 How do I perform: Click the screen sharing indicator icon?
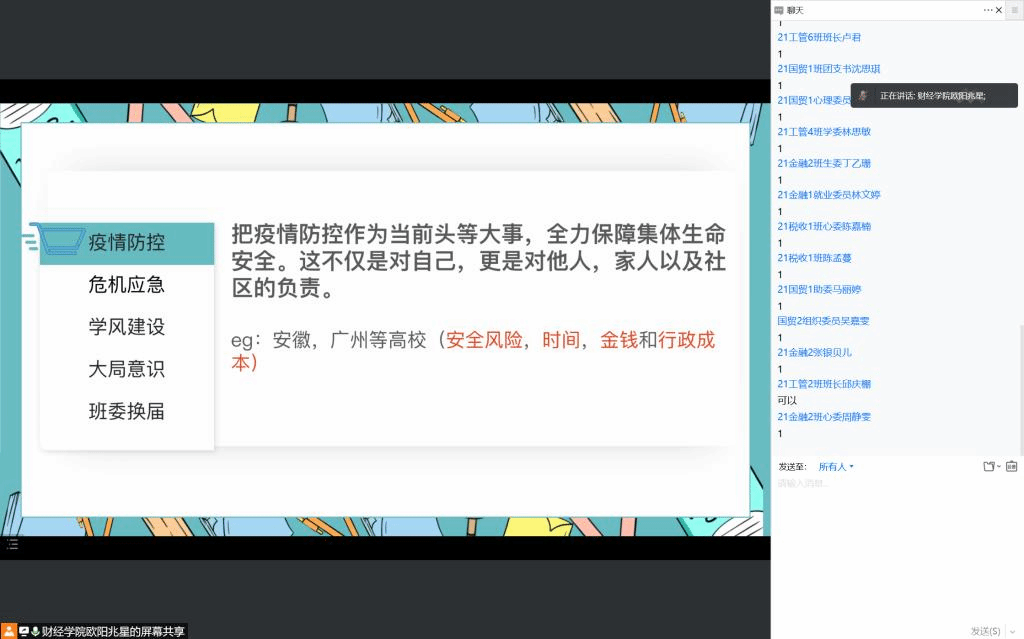pyautogui.click(x=23, y=631)
